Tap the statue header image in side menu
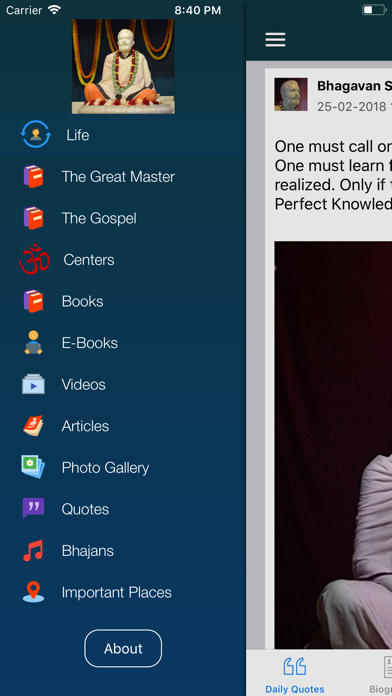 [123, 67]
